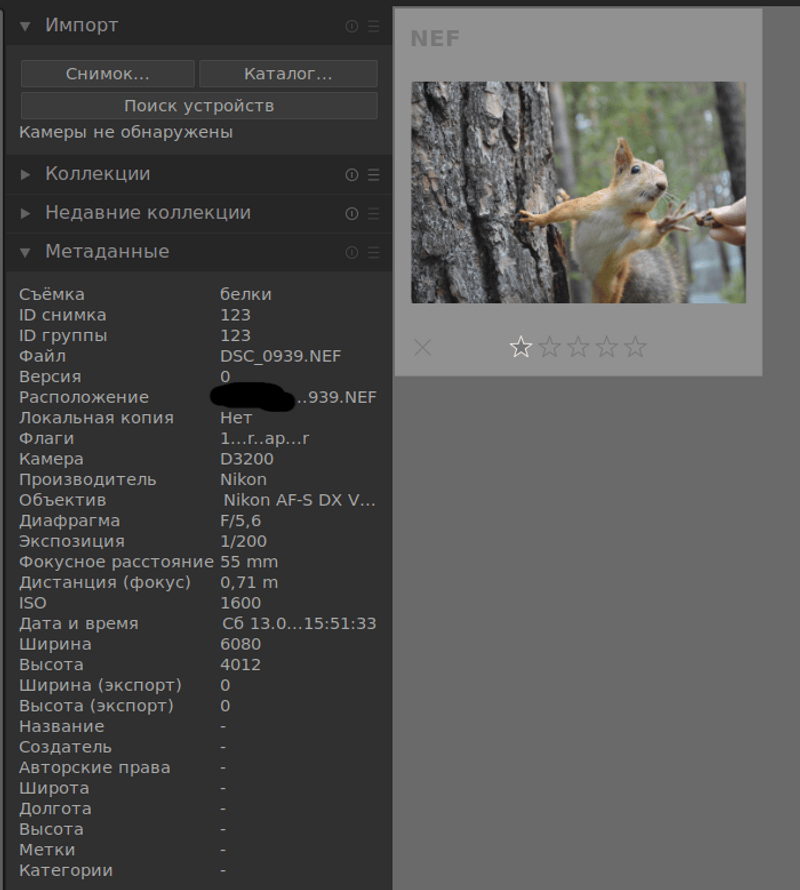The image size is (800, 890).
Task: Click the Каталог... import button
Action: click(x=288, y=74)
